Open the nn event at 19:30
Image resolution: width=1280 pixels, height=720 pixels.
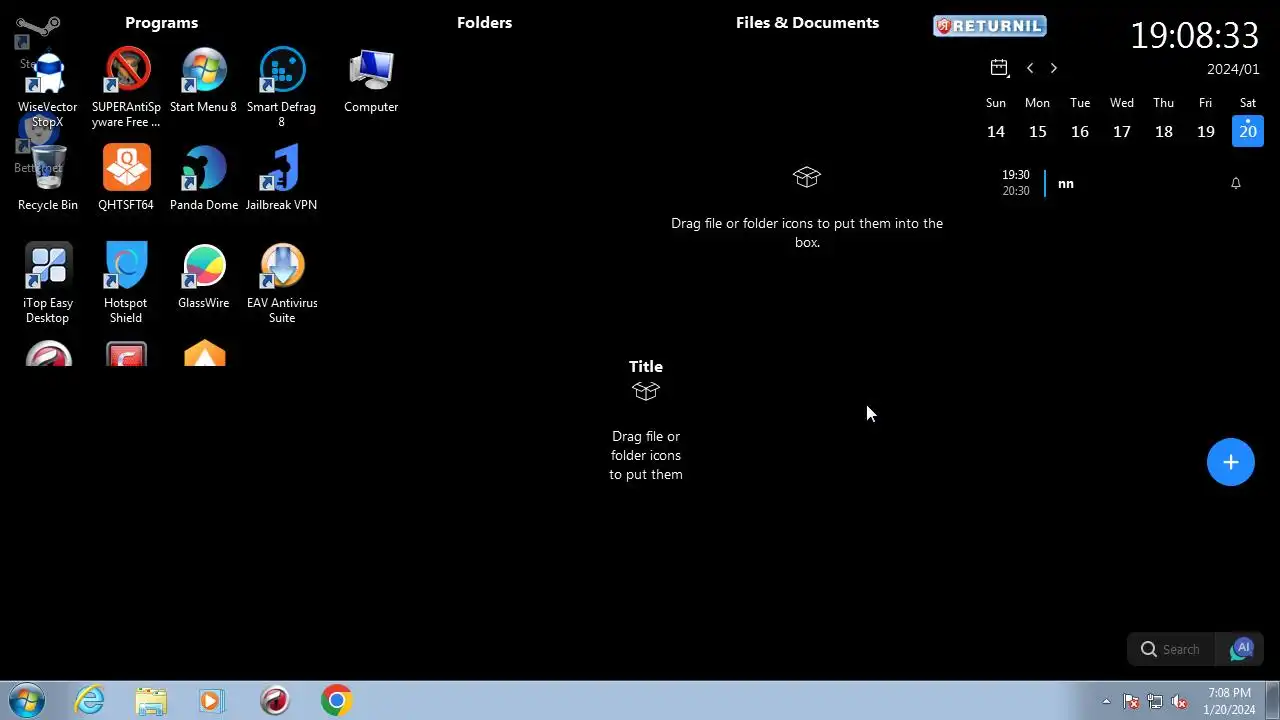tap(1066, 183)
